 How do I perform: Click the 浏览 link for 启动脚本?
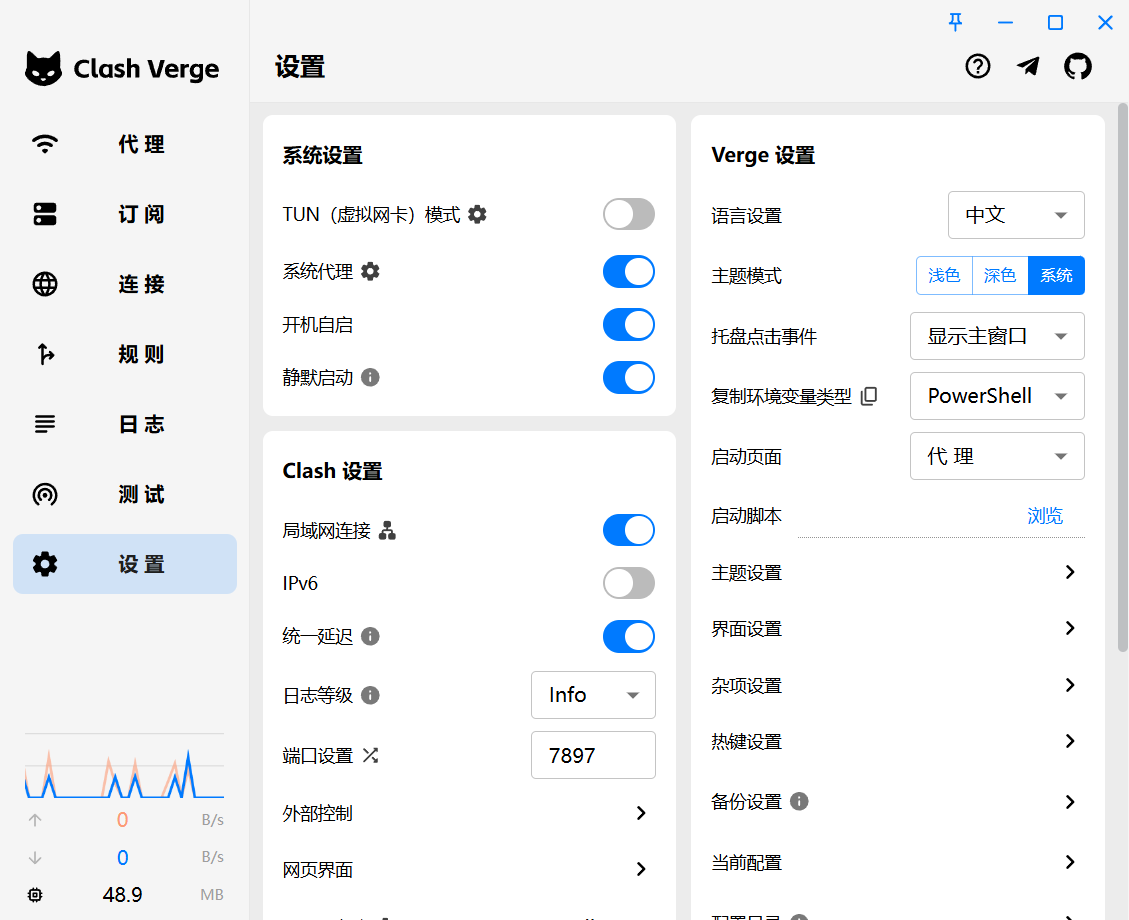1045,516
